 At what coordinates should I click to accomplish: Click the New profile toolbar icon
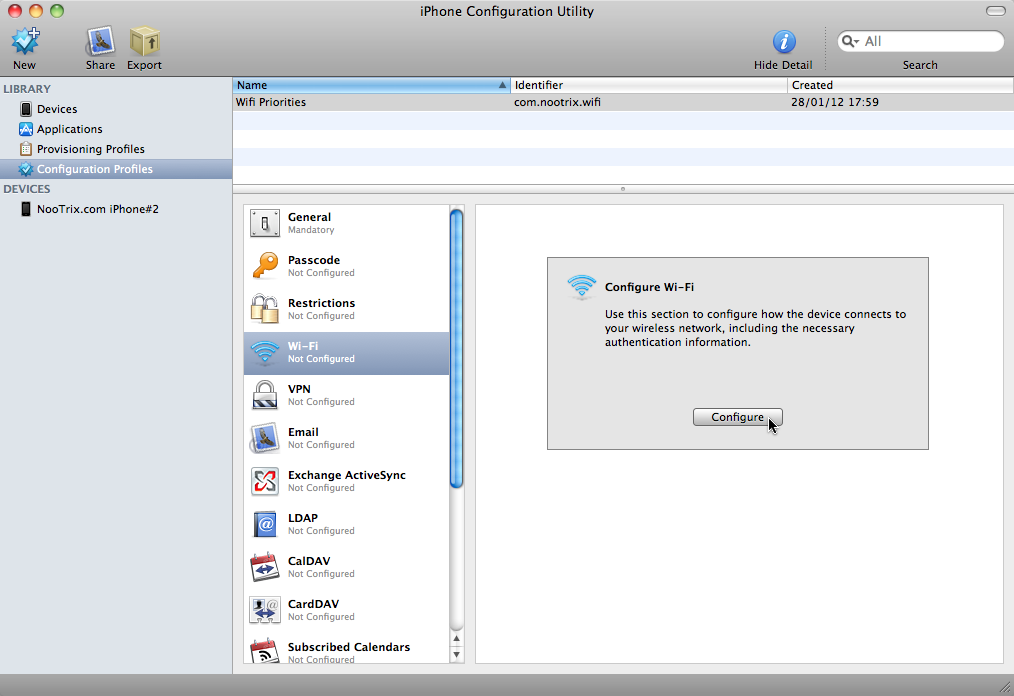tap(25, 41)
